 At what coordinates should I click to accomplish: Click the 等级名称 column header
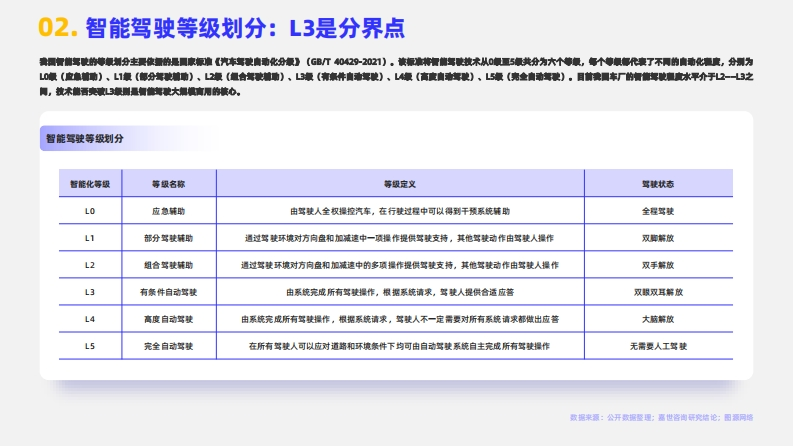(168, 184)
